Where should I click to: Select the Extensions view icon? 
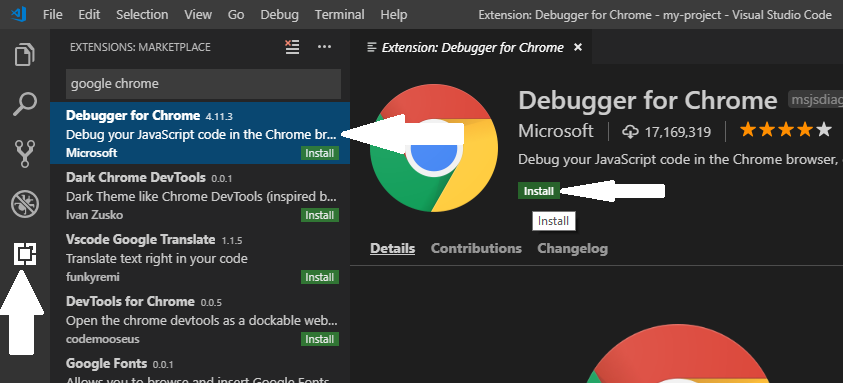tap(25, 254)
